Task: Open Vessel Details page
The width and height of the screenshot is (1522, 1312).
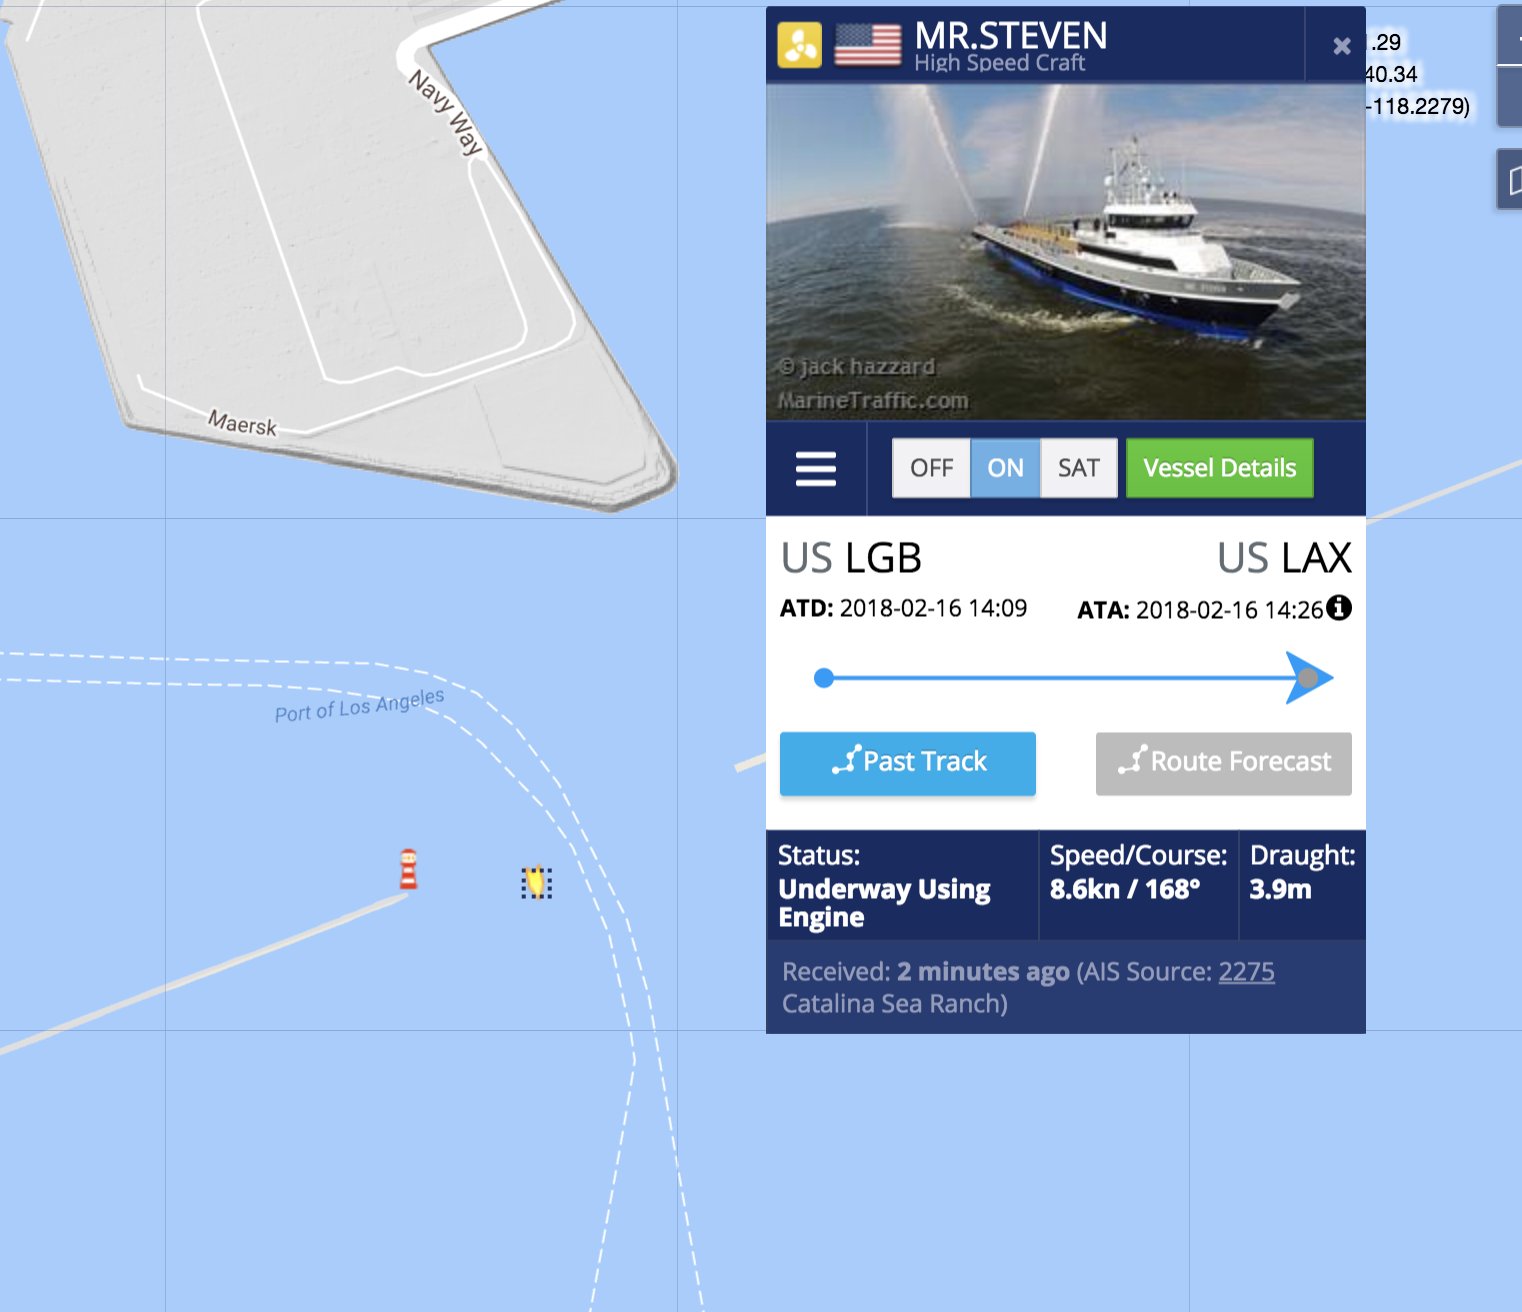Action: coord(1219,468)
